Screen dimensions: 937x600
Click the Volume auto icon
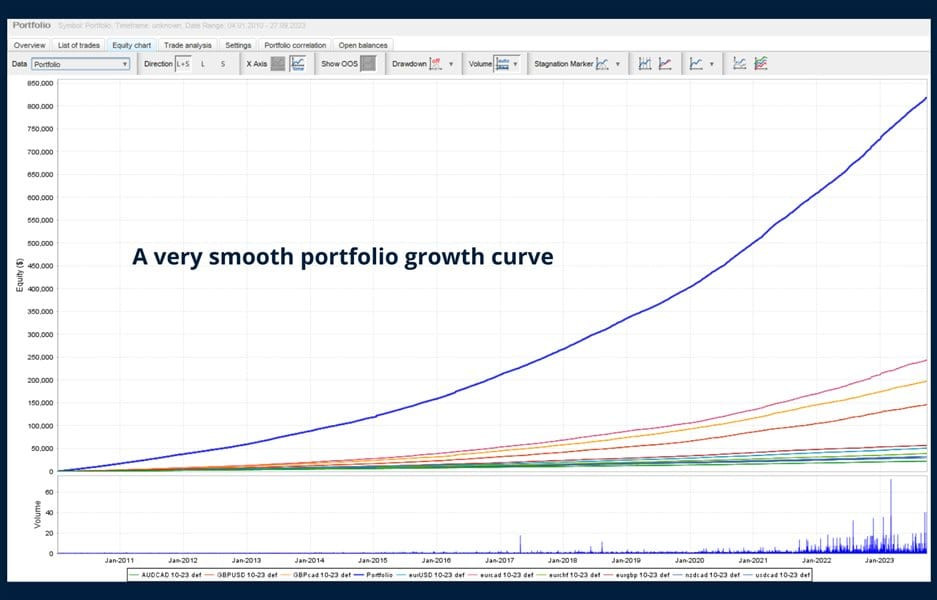tap(503, 64)
